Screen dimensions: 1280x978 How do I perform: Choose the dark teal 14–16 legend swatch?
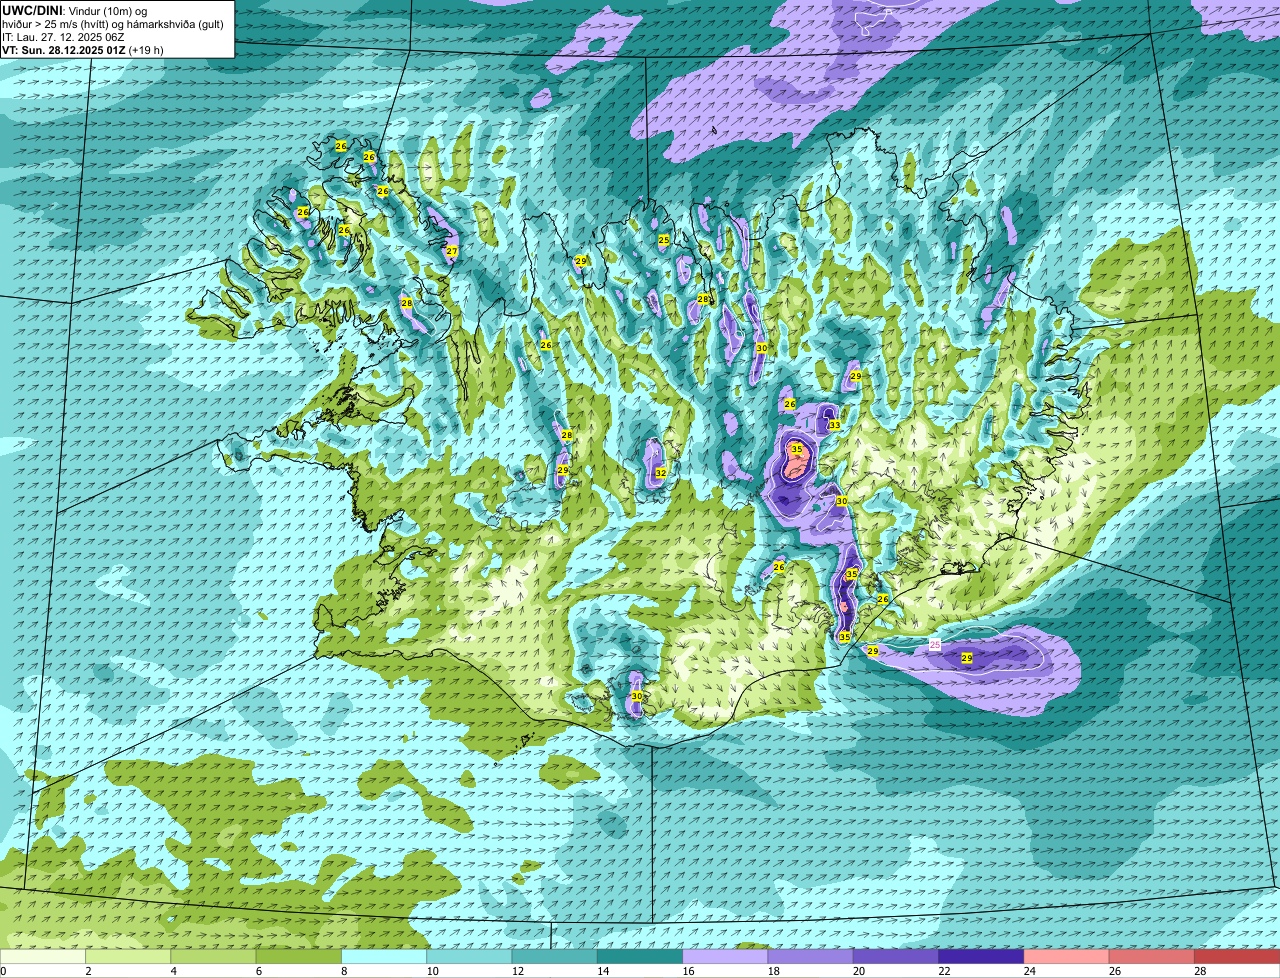point(640,956)
